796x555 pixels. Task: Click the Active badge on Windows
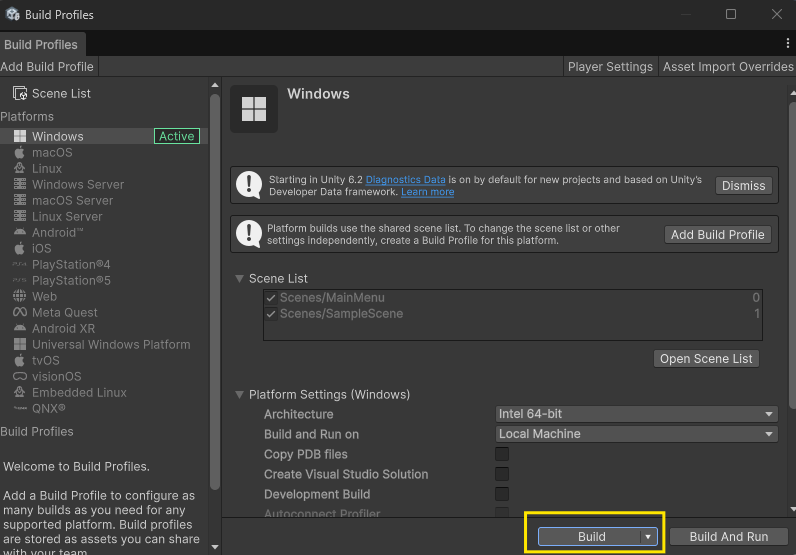point(177,136)
